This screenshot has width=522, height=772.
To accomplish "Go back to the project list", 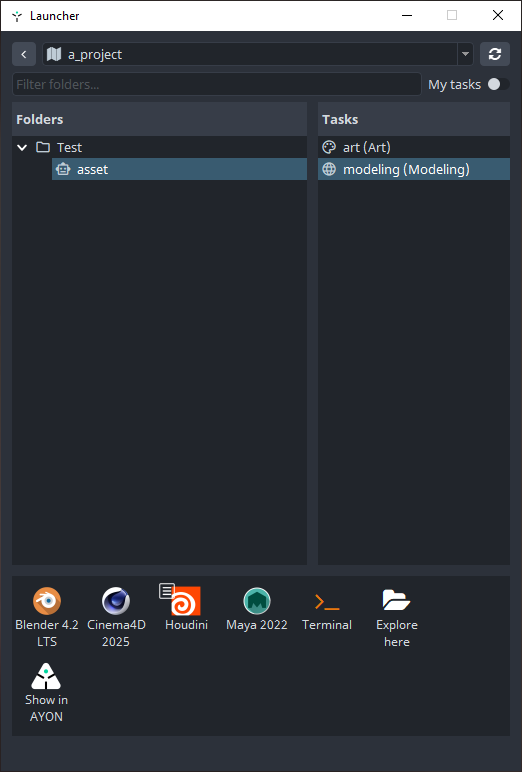I will pyautogui.click(x=24, y=54).
